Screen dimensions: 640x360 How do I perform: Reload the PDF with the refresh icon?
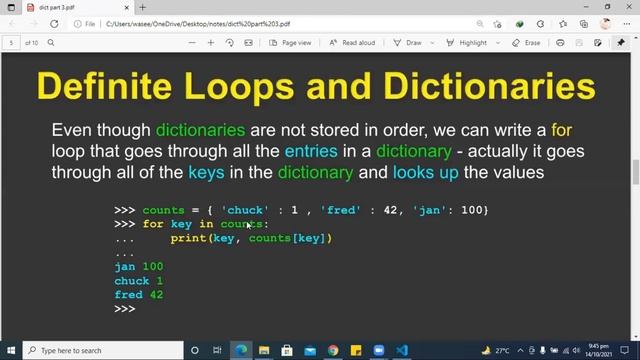tap(54, 24)
